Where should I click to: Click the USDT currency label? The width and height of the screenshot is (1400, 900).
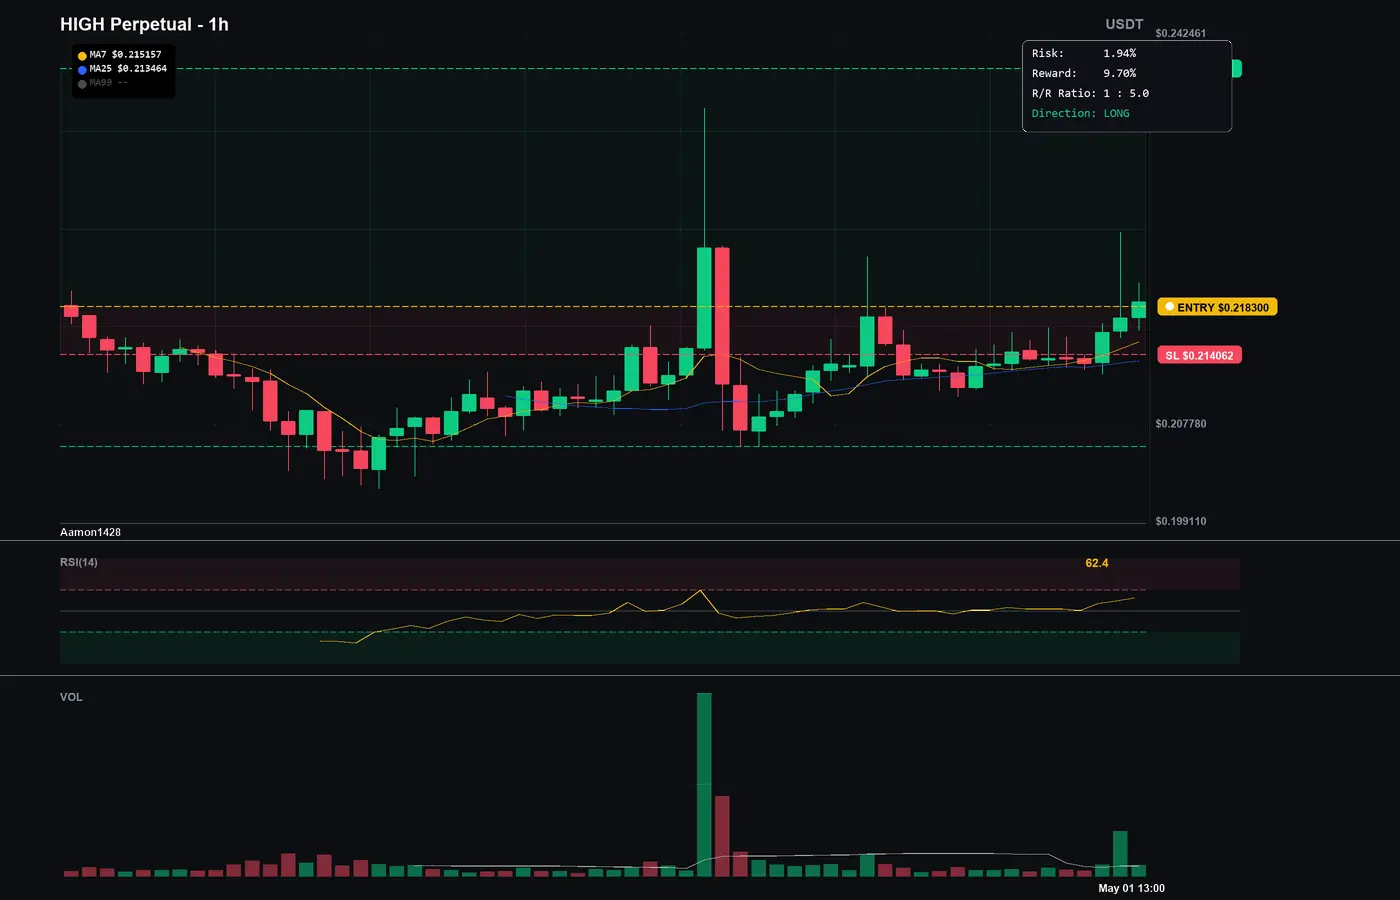1124,24
